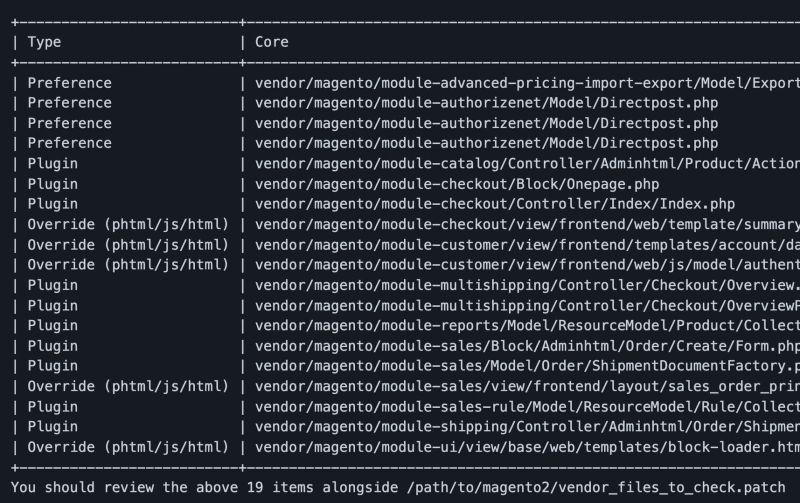800x503 pixels.
Task: Click the sales Order/Create/Form.php path
Action: [x=528, y=346]
